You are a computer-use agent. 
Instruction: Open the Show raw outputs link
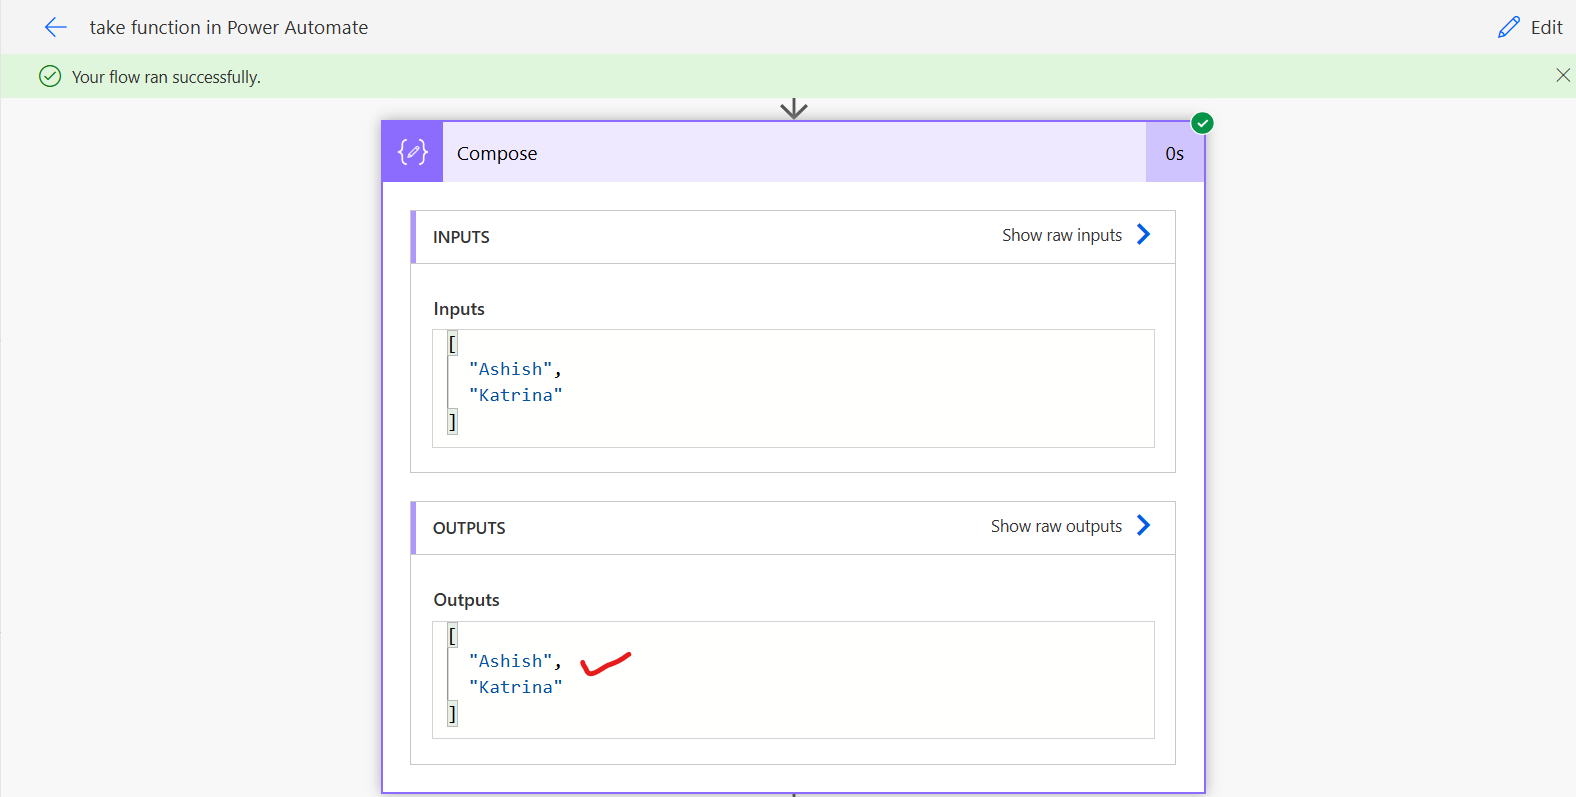tap(1056, 526)
